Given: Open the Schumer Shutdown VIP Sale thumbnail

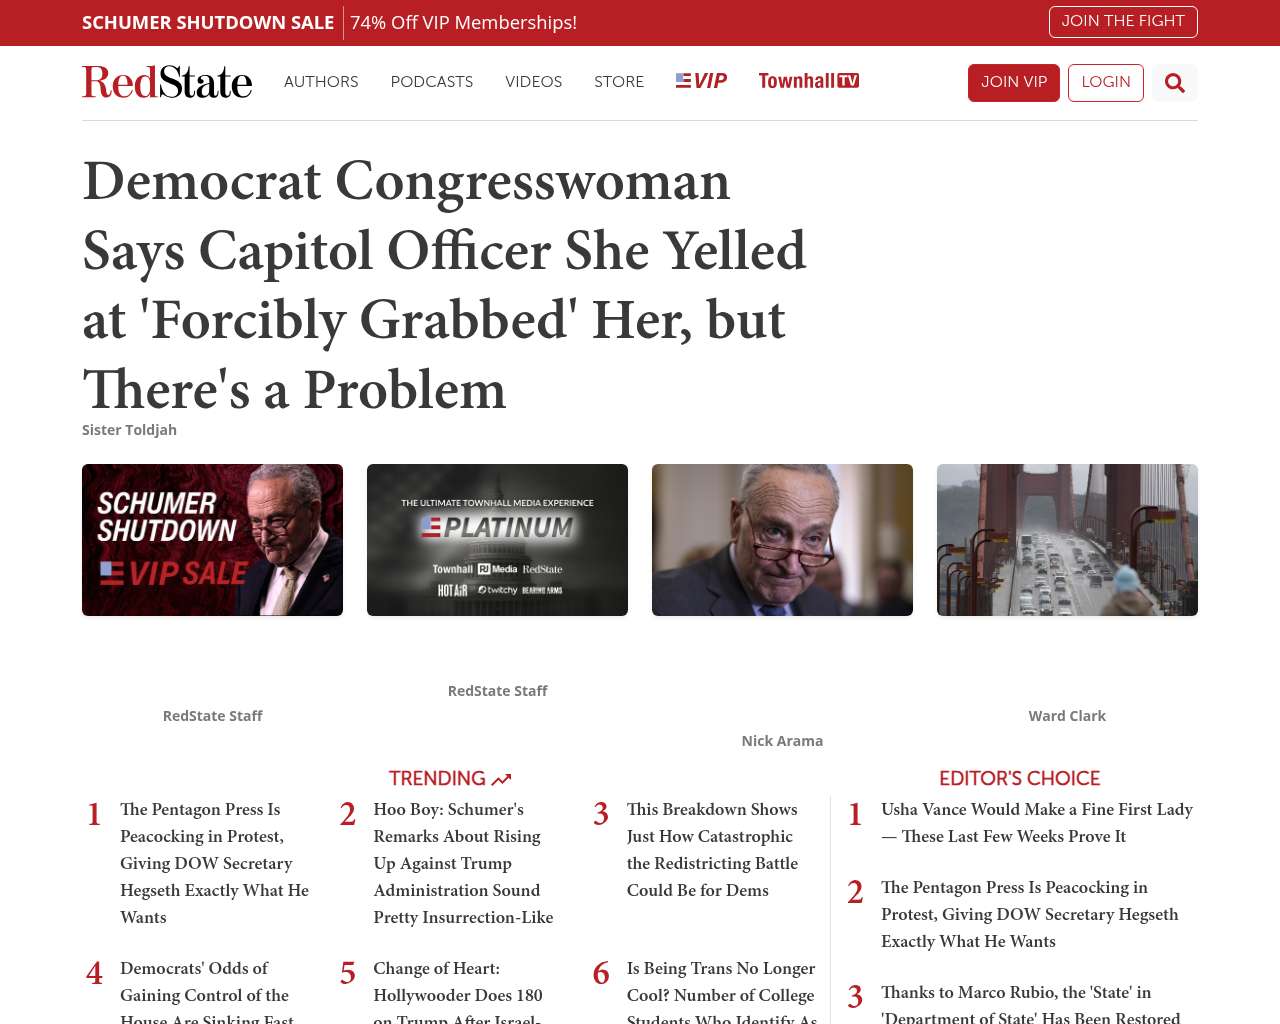Looking at the screenshot, I should coord(212,540).
